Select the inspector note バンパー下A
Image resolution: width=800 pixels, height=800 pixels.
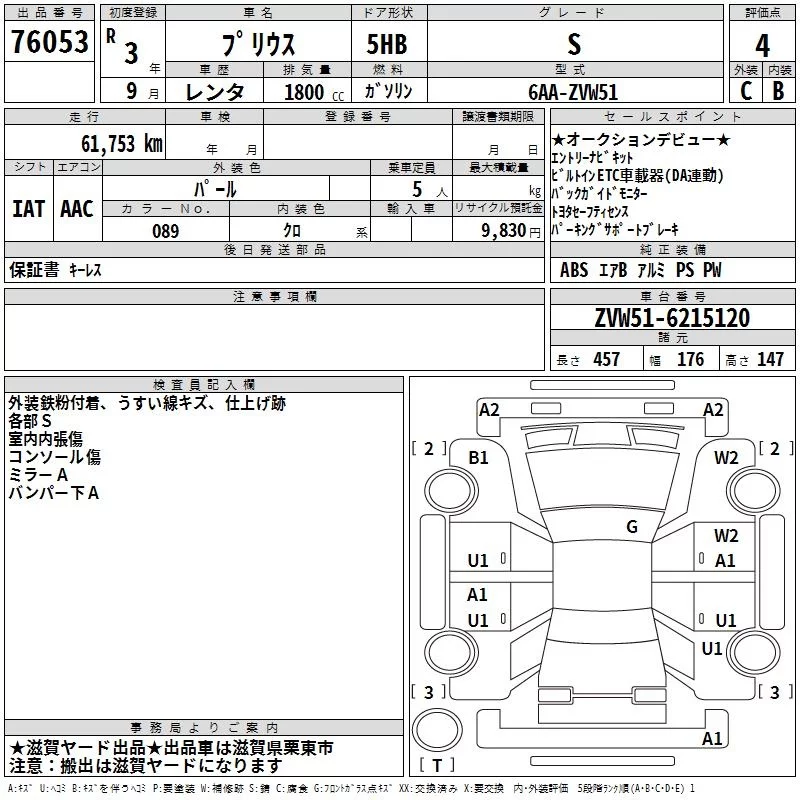click(x=54, y=493)
